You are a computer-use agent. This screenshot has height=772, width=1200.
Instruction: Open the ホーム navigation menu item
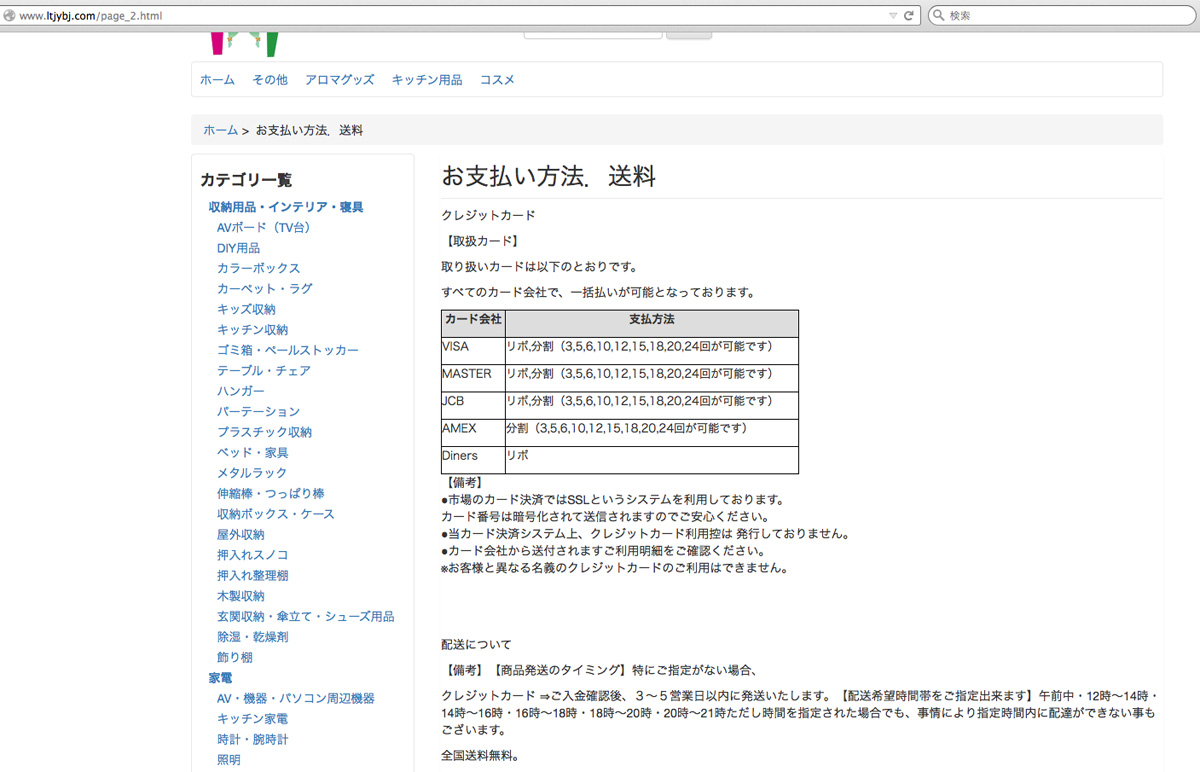click(x=217, y=80)
